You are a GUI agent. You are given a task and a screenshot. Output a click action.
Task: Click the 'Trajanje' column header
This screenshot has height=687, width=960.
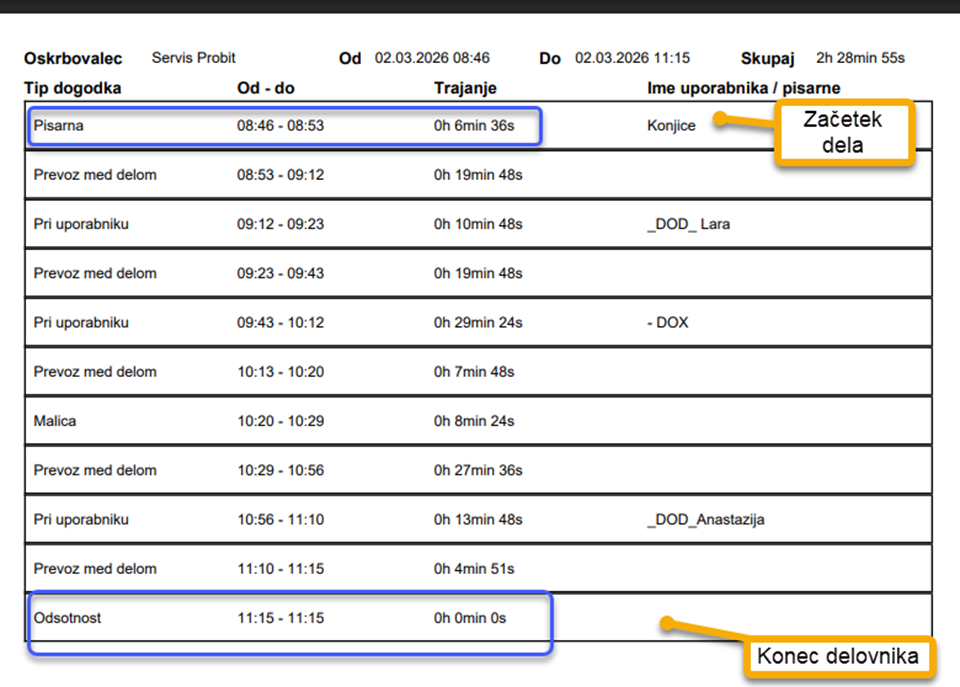465,88
